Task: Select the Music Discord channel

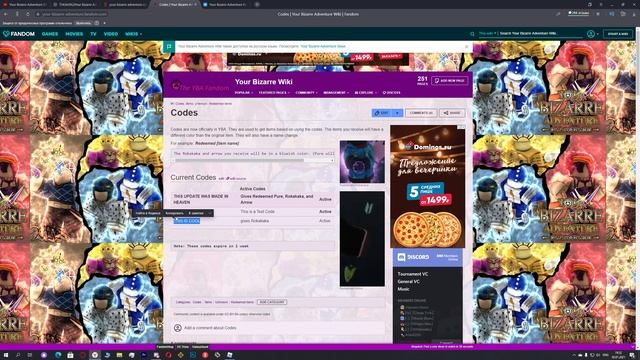Action: point(403,289)
